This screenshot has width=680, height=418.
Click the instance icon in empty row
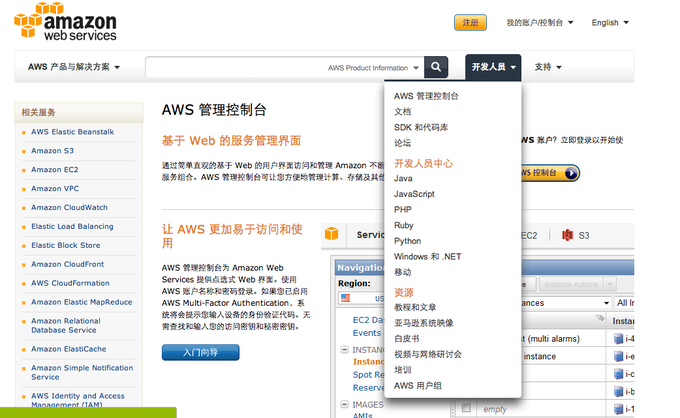tap(618, 408)
